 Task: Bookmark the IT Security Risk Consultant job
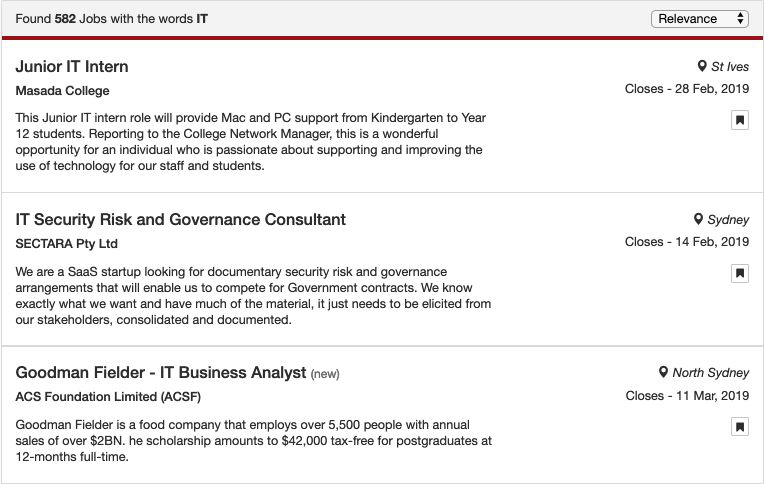(740, 273)
